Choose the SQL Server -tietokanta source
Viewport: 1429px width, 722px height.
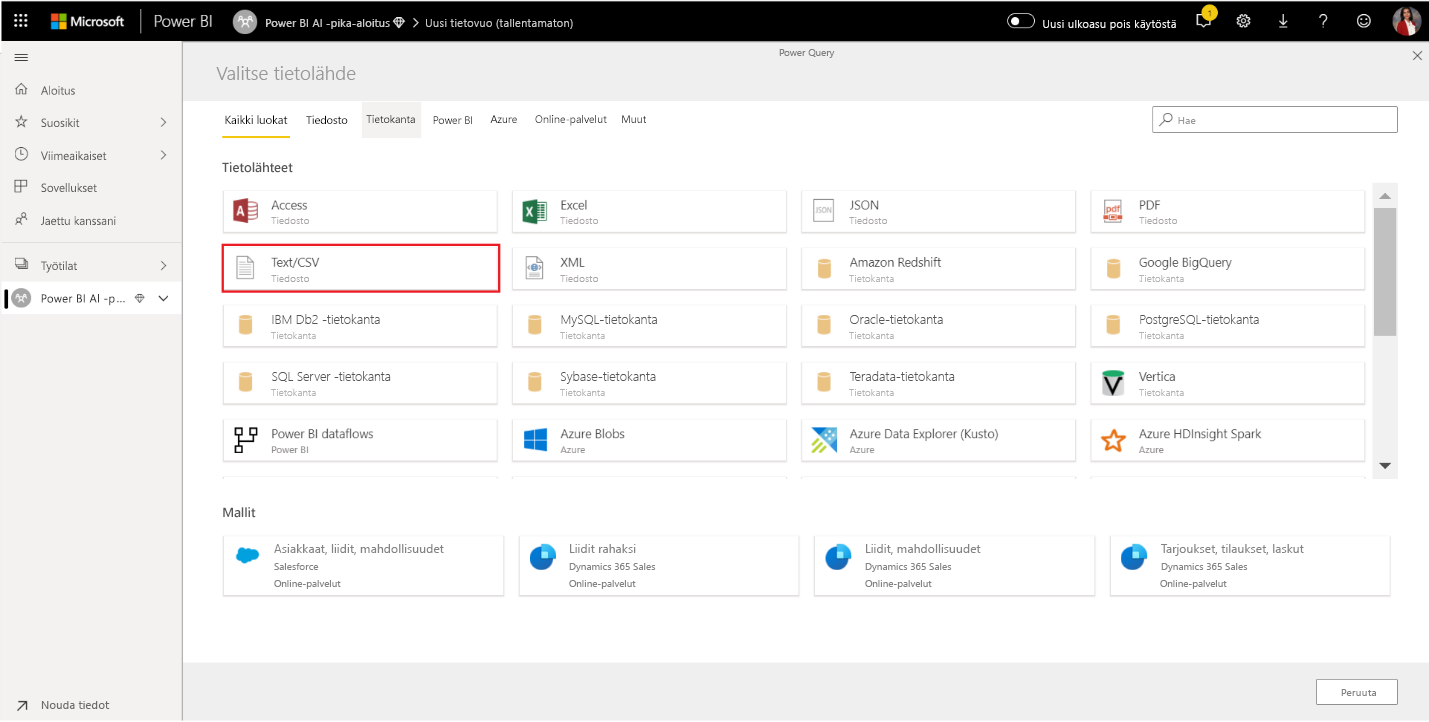(x=360, y=383)
